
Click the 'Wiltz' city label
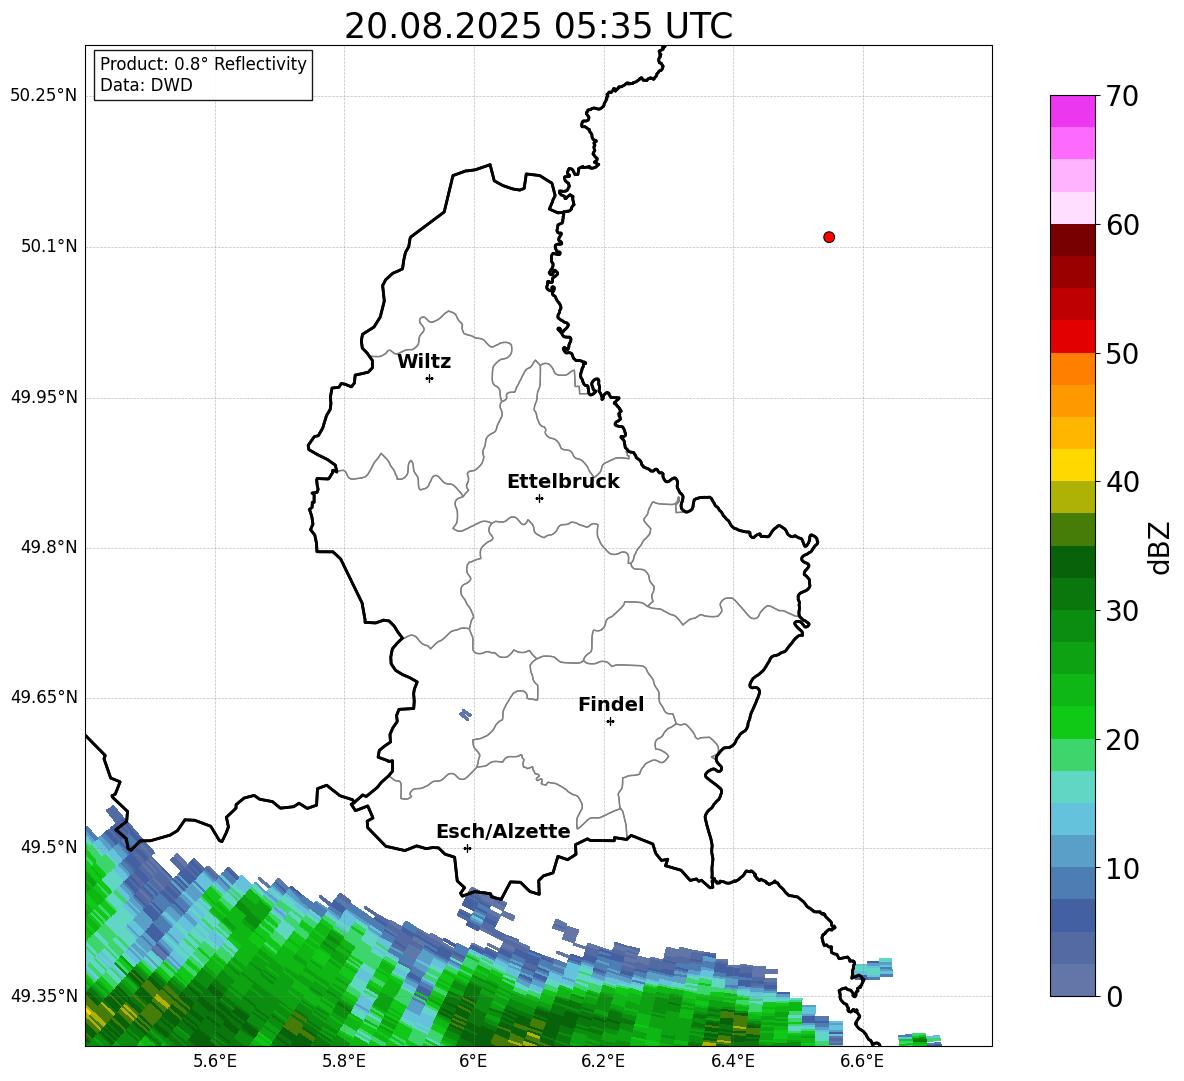424,362
